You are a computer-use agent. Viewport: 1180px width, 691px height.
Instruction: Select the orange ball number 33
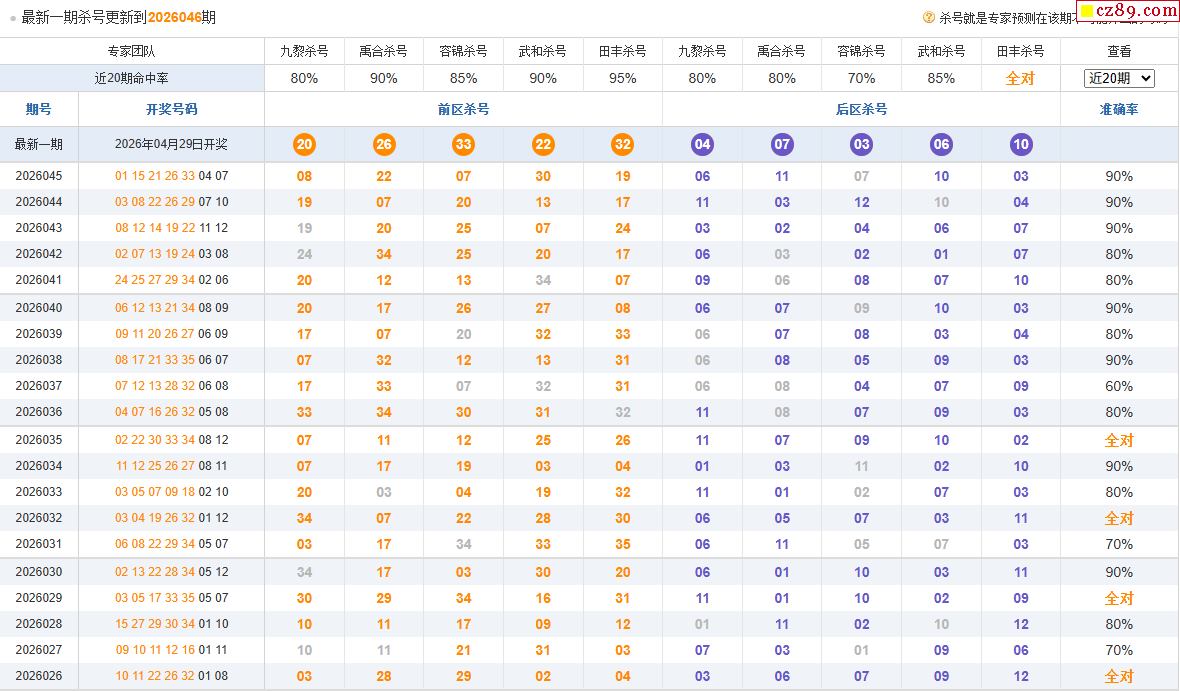coord(463,144)
